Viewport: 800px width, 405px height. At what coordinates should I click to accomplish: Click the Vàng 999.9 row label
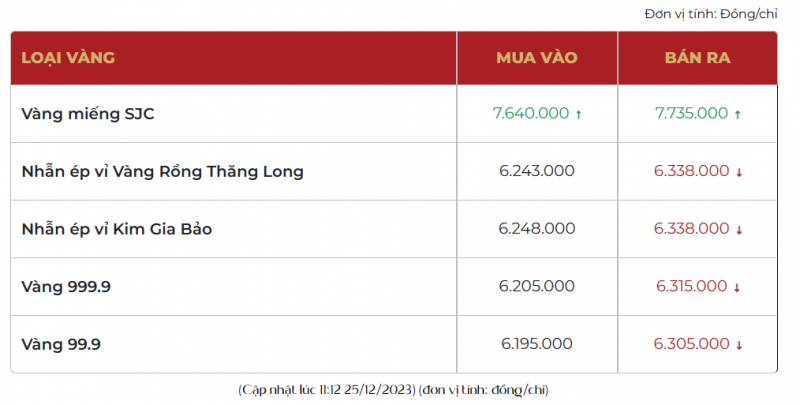pyautogui.click(x=65, y=287)
